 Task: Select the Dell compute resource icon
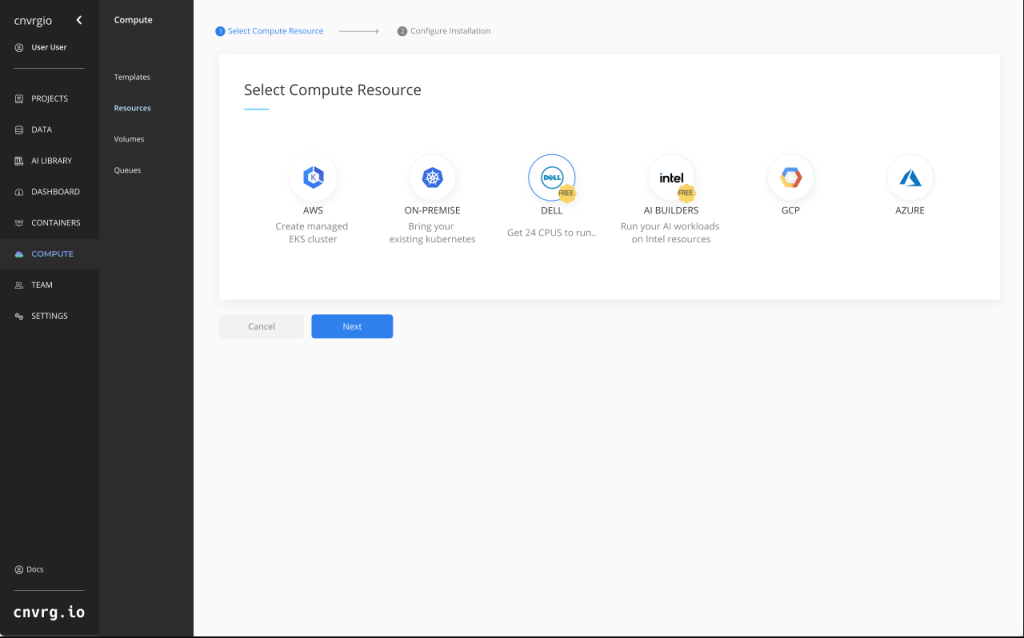click(552, 177)
